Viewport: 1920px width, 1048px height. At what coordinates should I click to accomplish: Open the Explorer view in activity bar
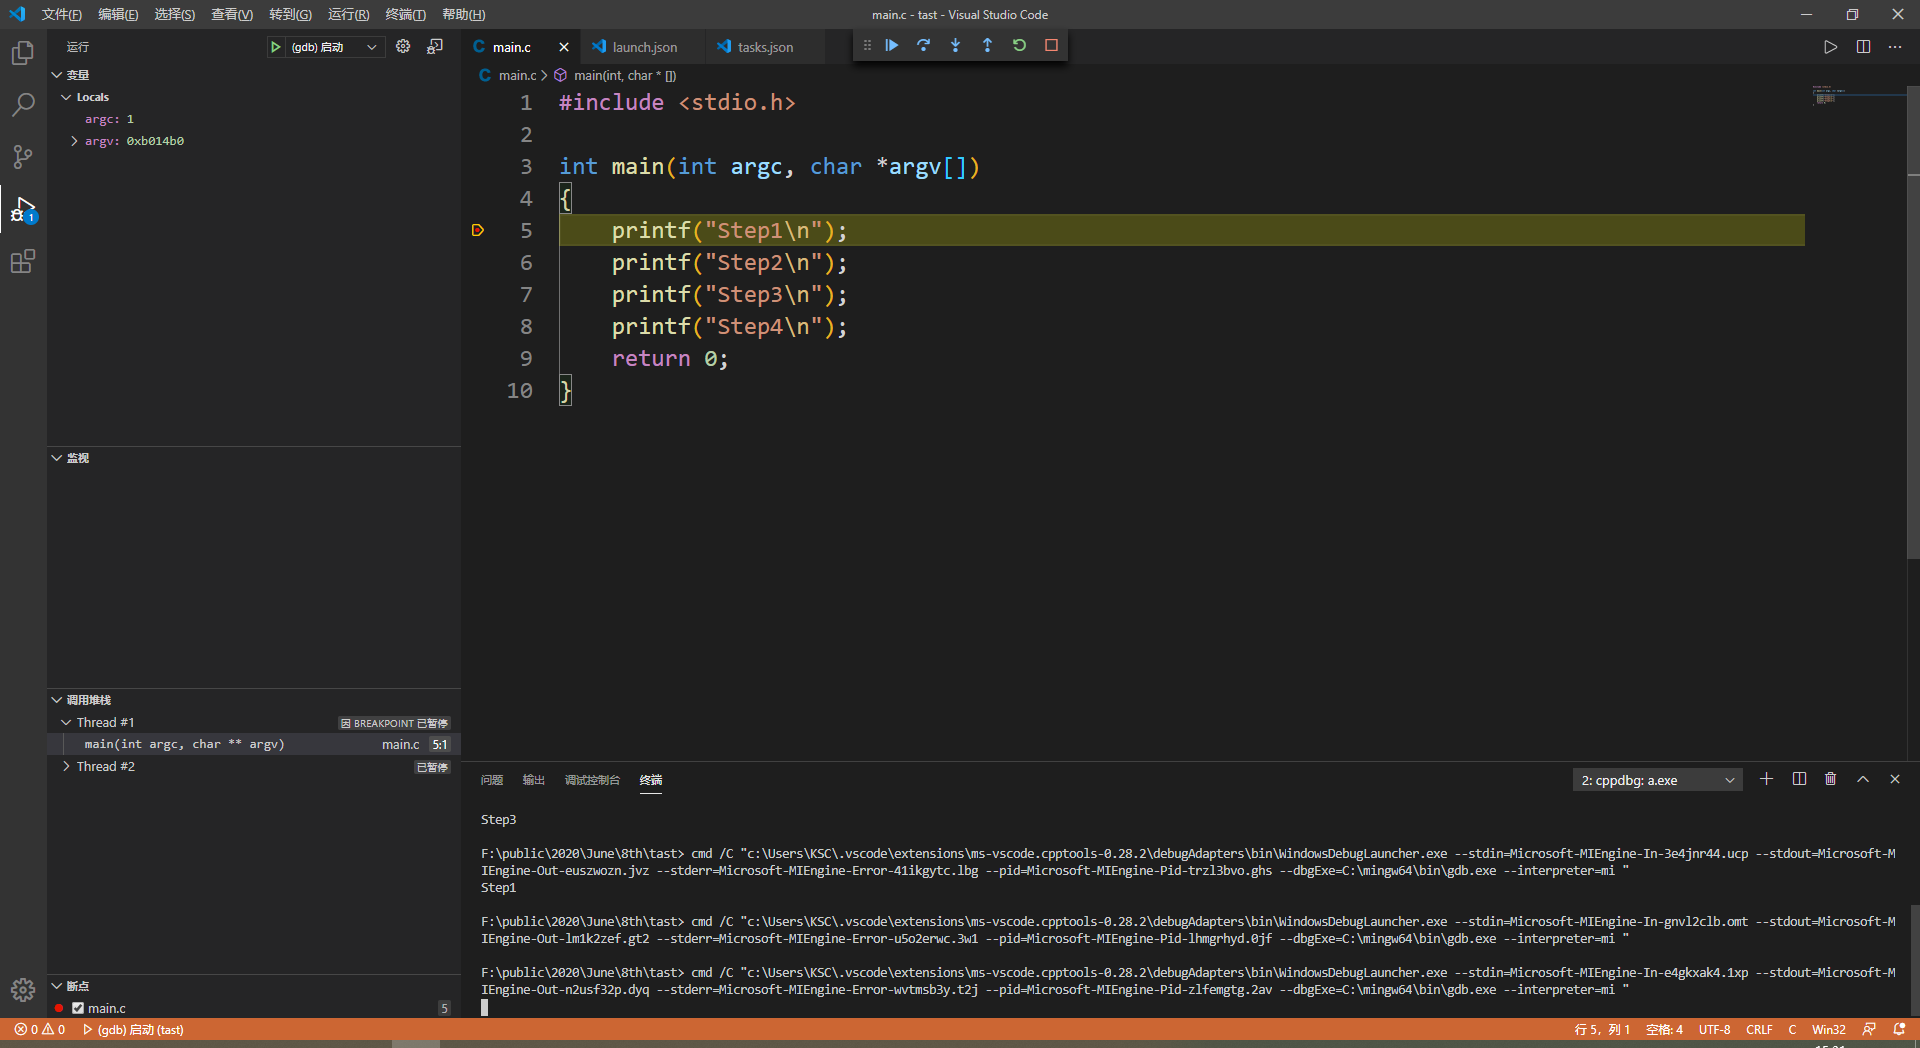(22, 53)
